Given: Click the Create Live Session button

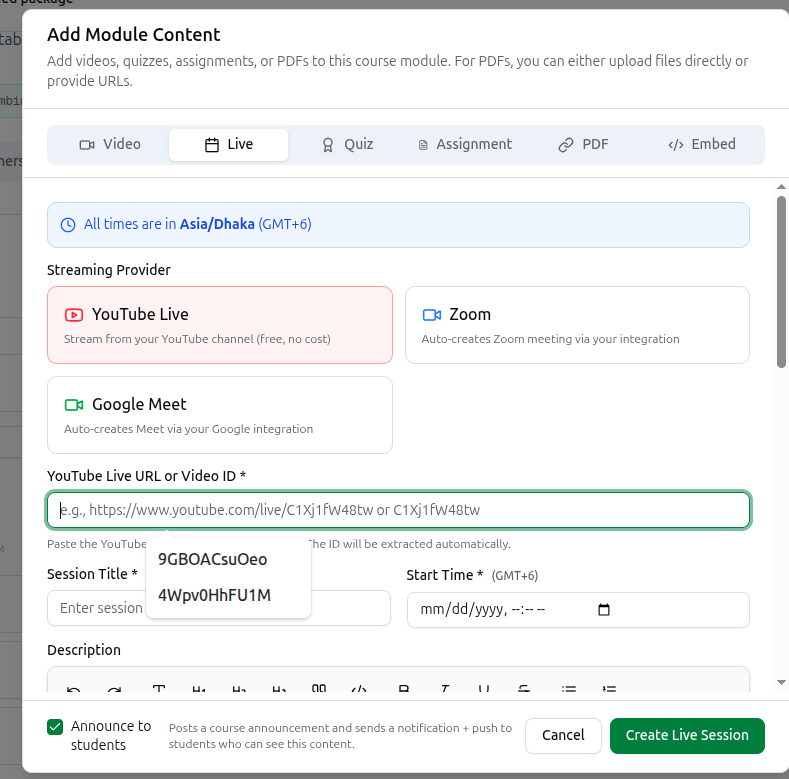Looking at the screenshot, I should click(687, 735).
